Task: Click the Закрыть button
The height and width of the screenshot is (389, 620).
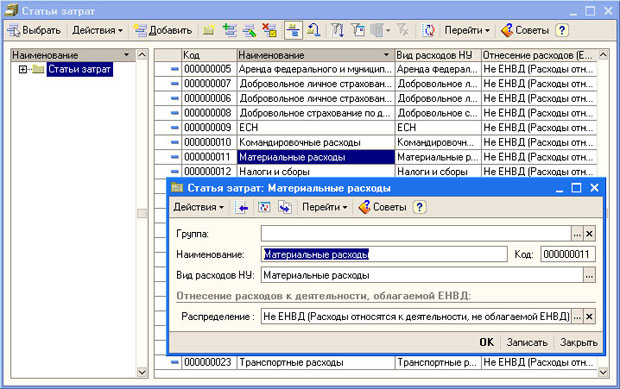Action: pos(578,342)
